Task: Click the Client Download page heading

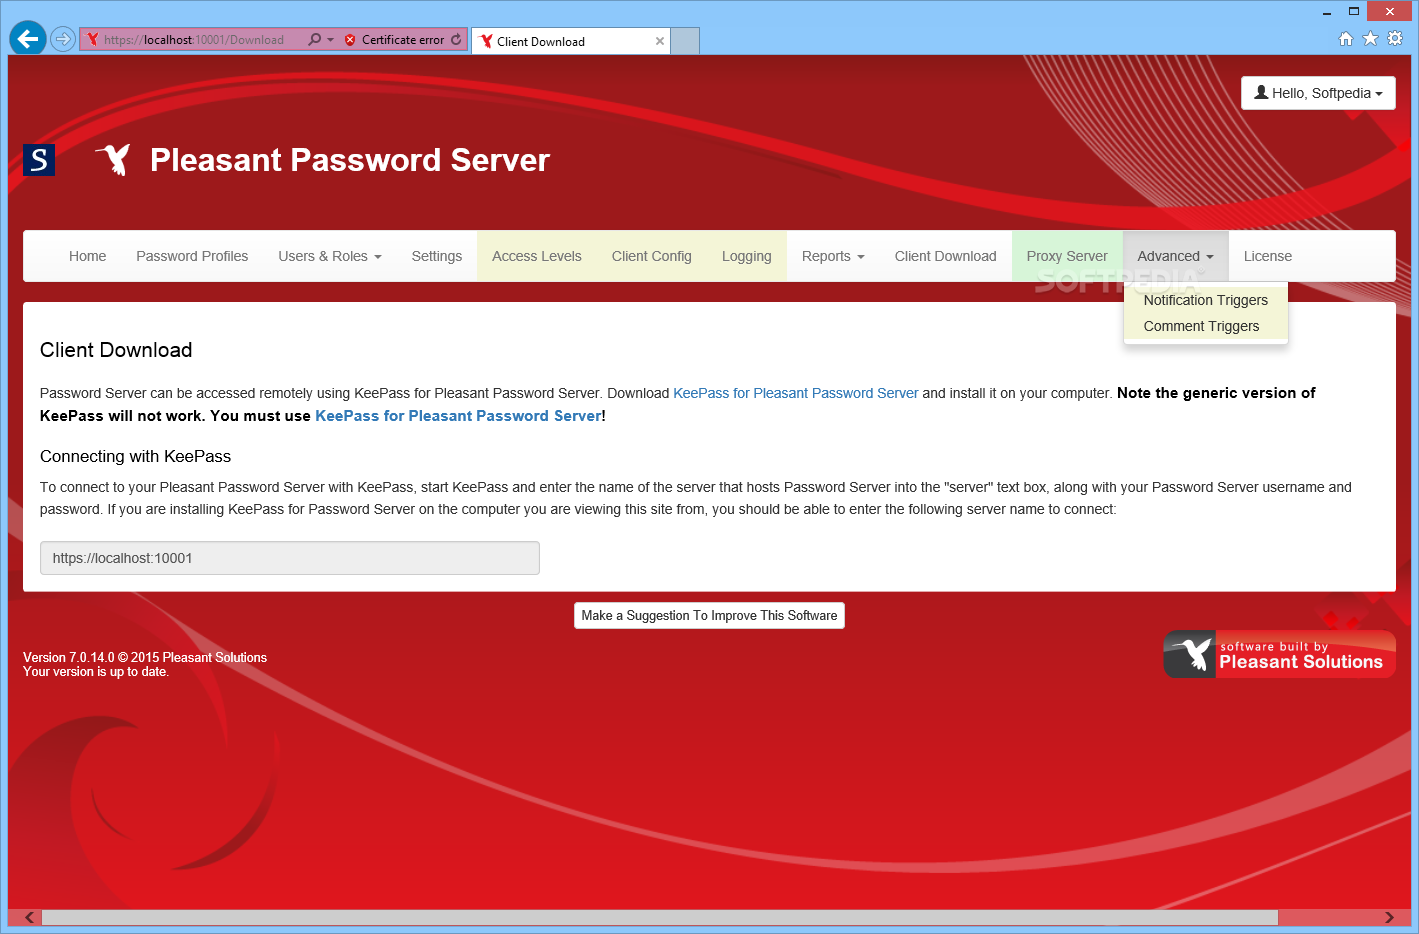Action: click(116, 350)
